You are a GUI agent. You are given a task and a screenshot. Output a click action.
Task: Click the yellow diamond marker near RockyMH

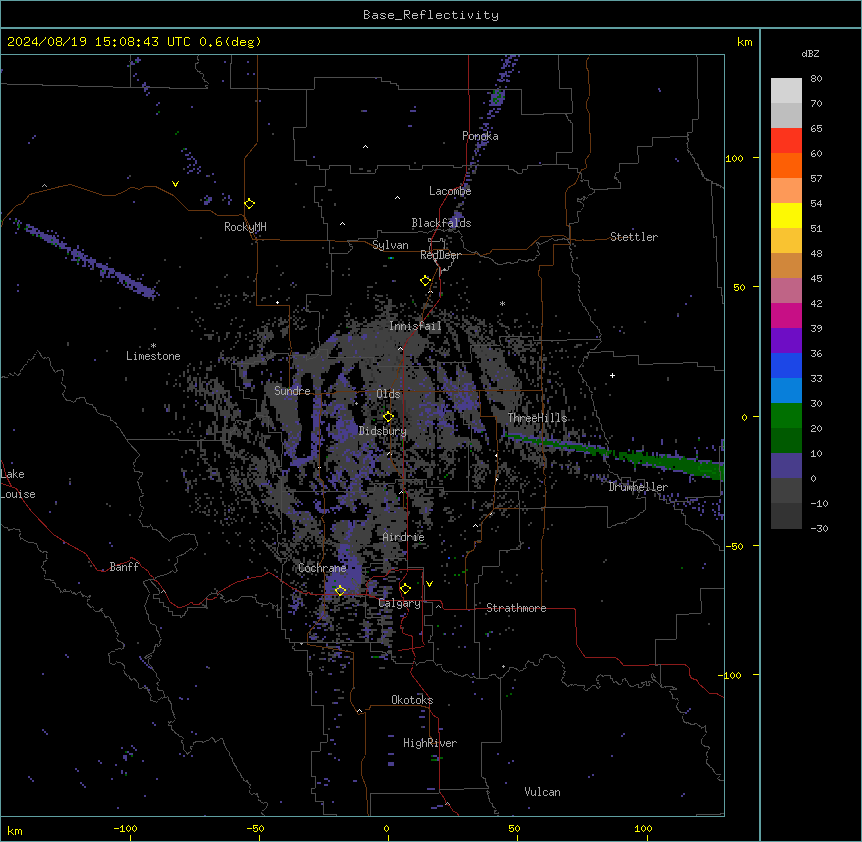(250, 204)
